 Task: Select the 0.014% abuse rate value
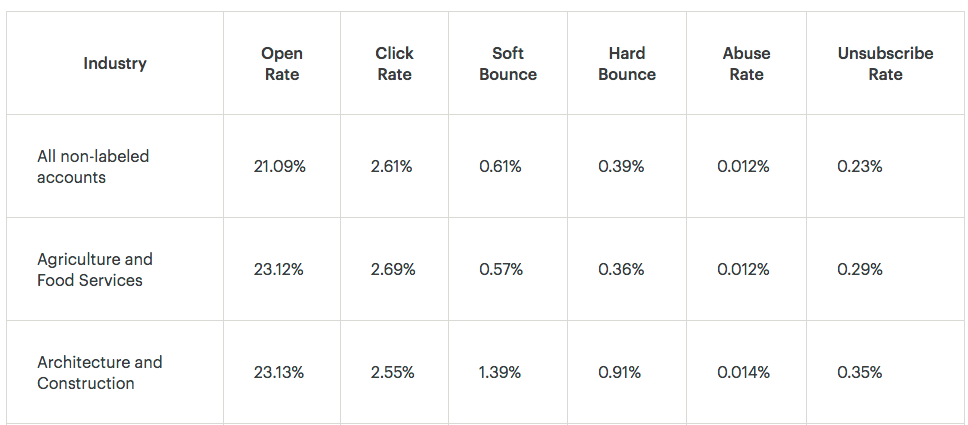coord(744,372)
